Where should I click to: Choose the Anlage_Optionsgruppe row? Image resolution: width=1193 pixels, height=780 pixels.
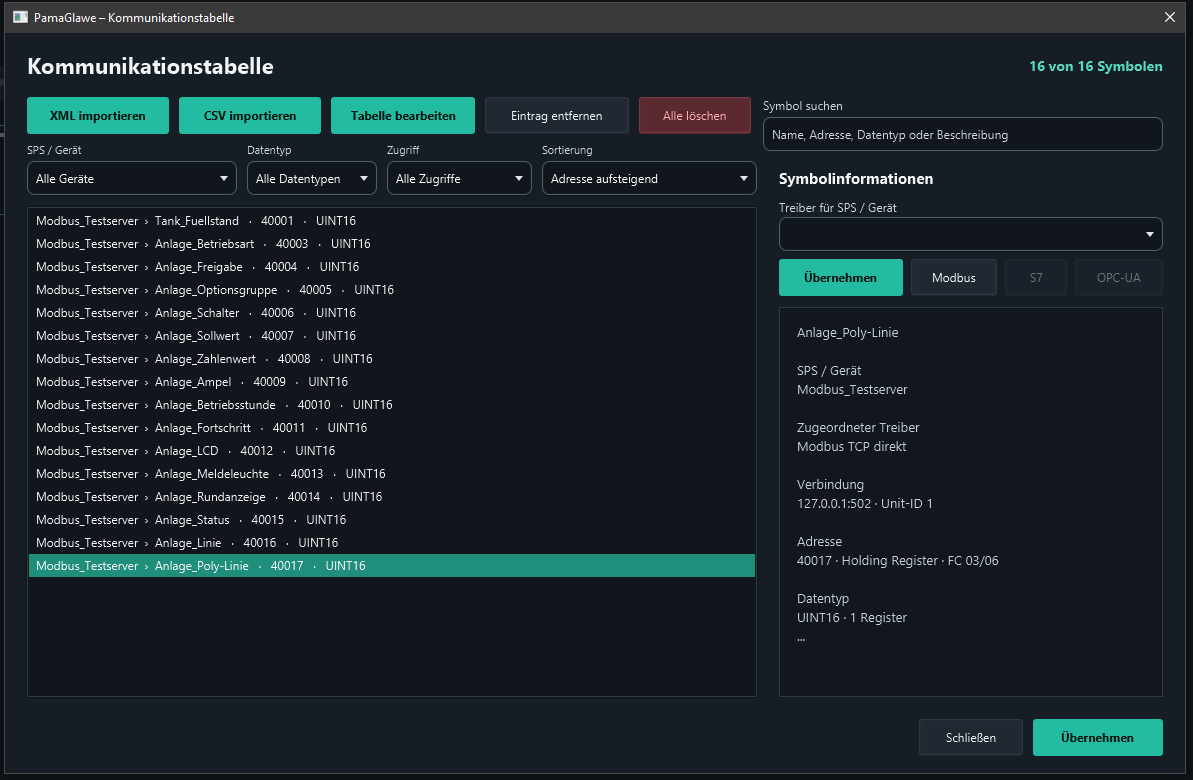coord(392,289)
